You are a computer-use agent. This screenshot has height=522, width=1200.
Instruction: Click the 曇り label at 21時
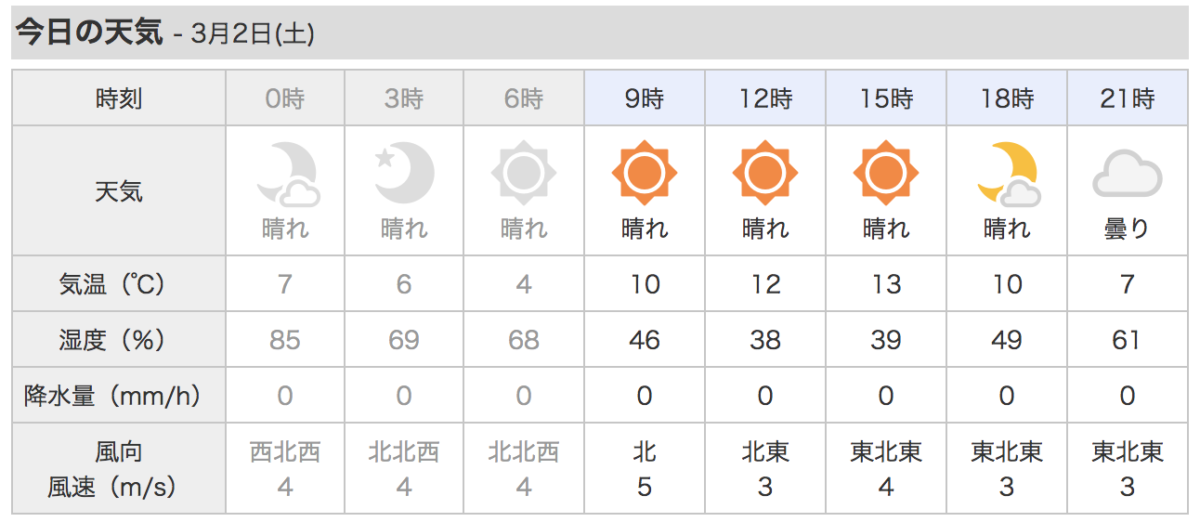coord(1127,229)
